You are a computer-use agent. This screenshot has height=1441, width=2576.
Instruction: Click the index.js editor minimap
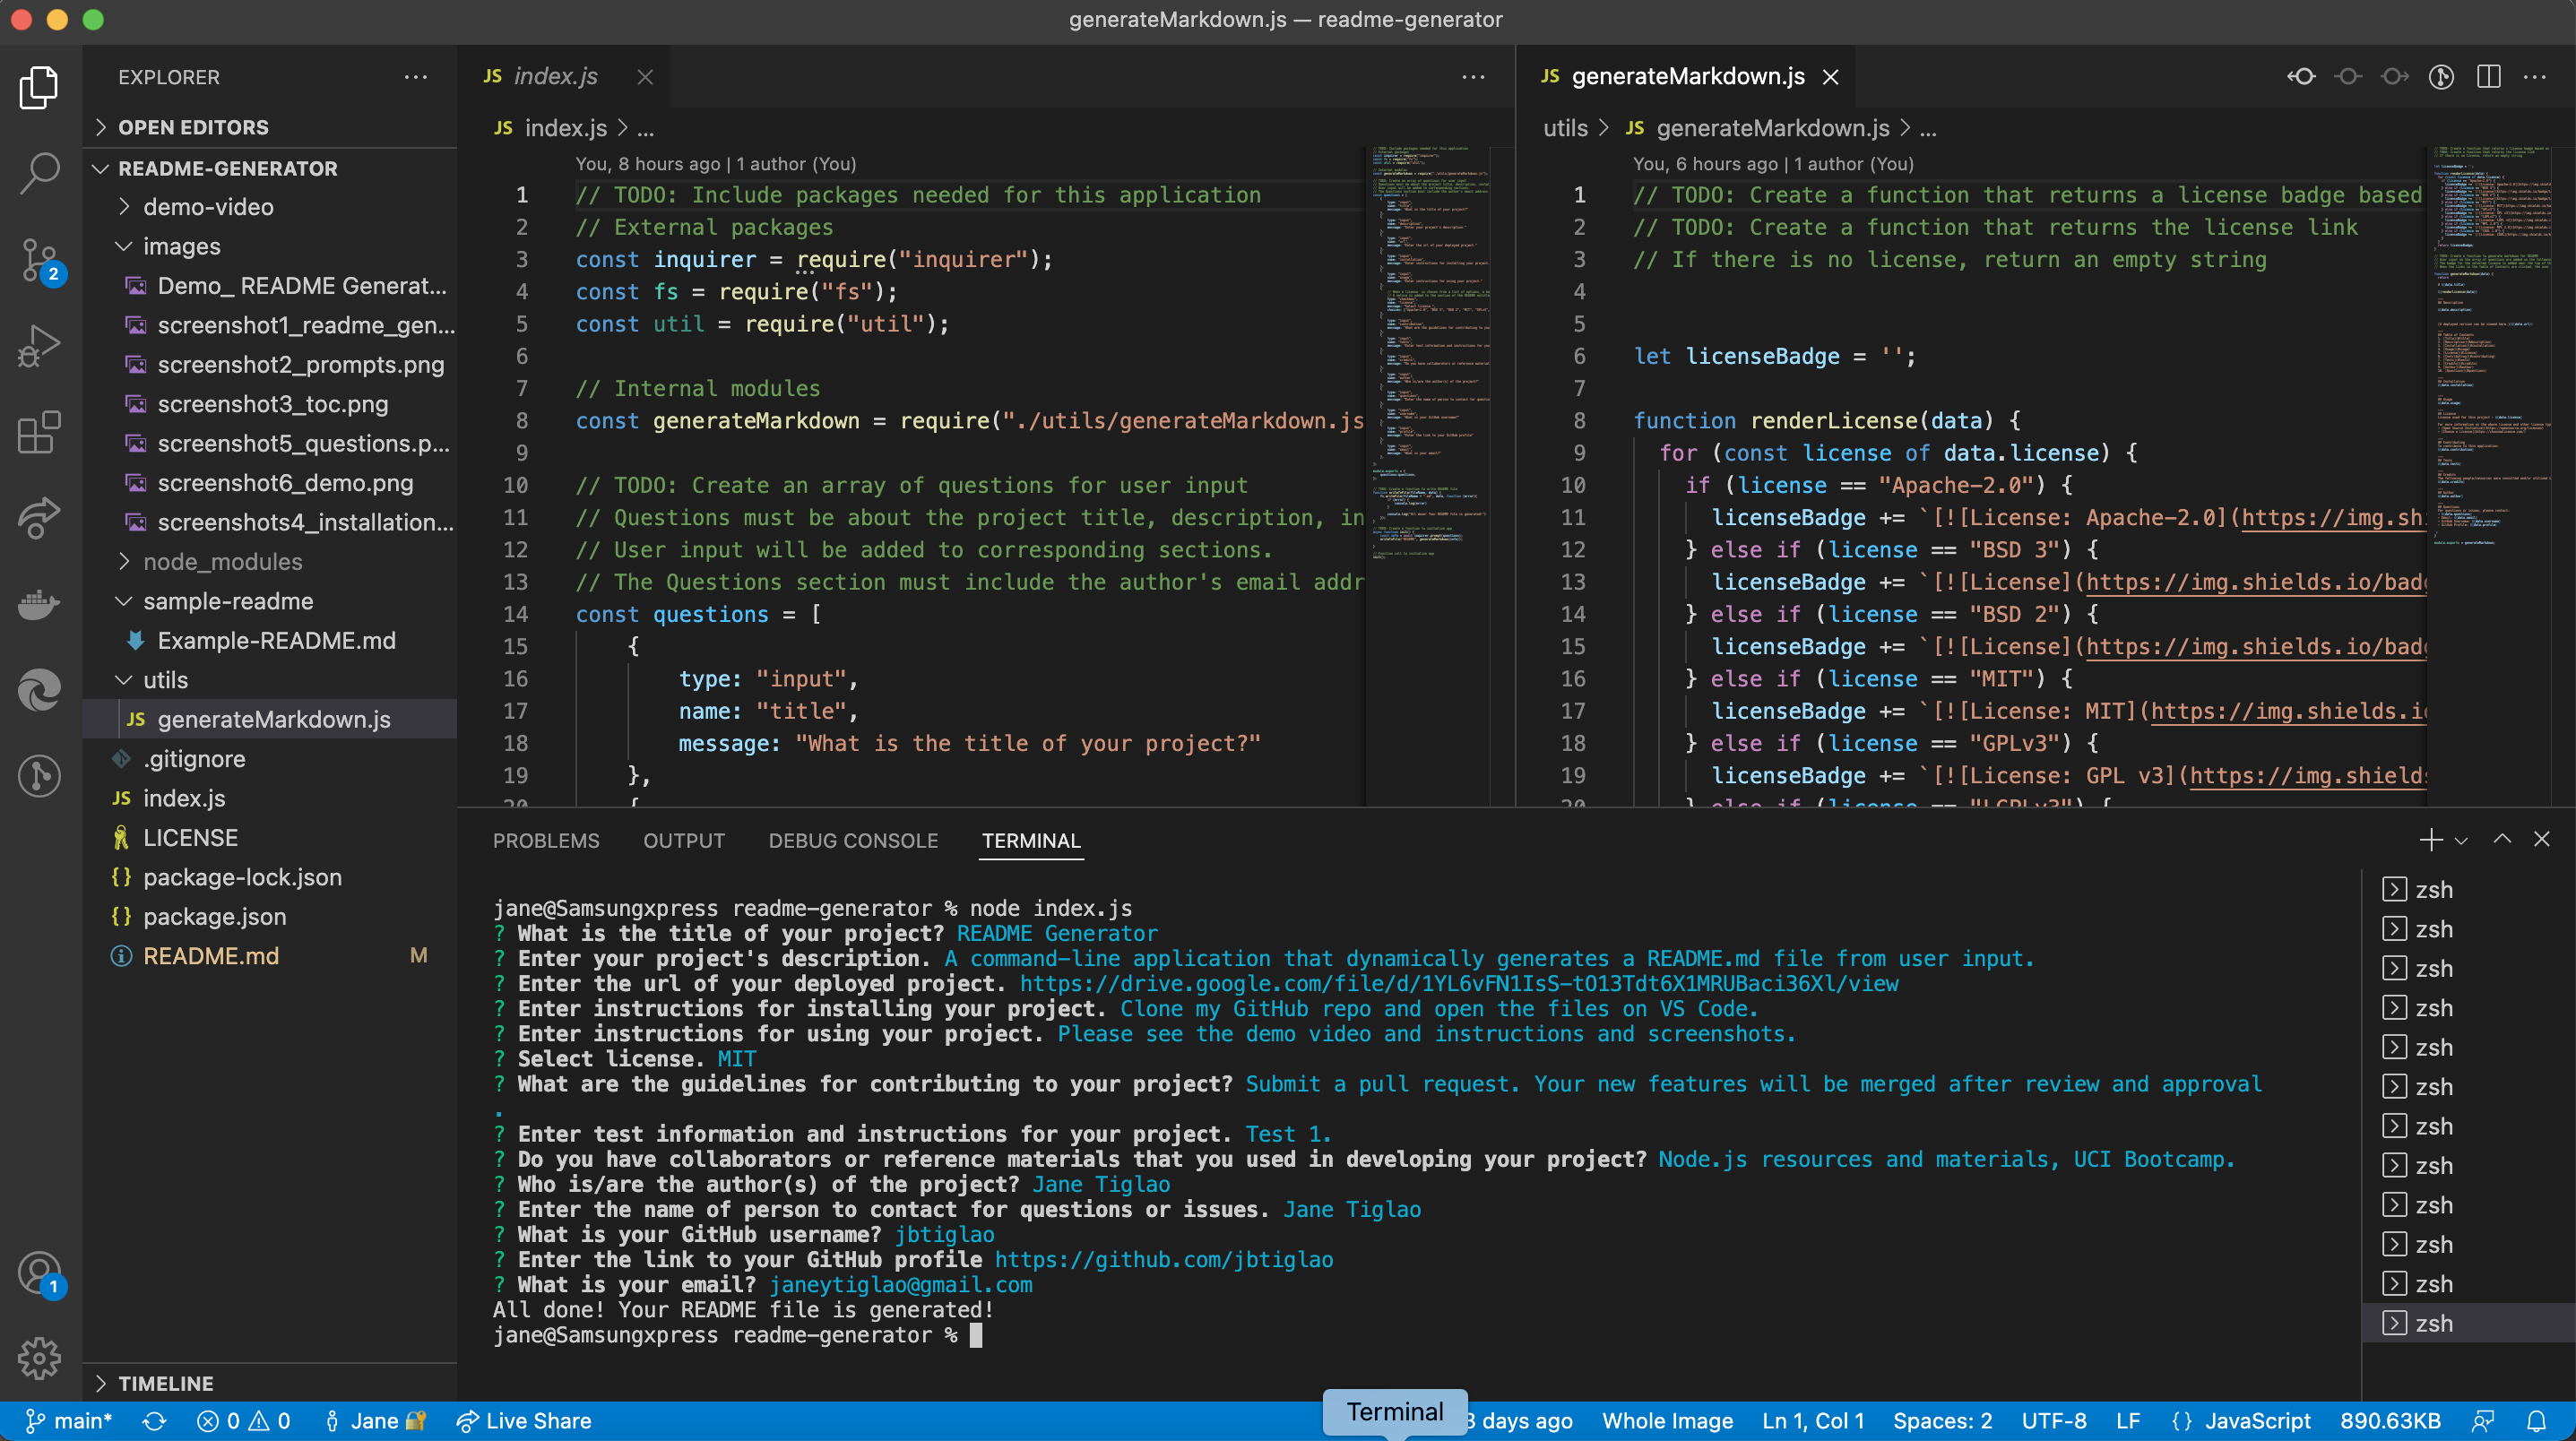[x=1430, y=475]
